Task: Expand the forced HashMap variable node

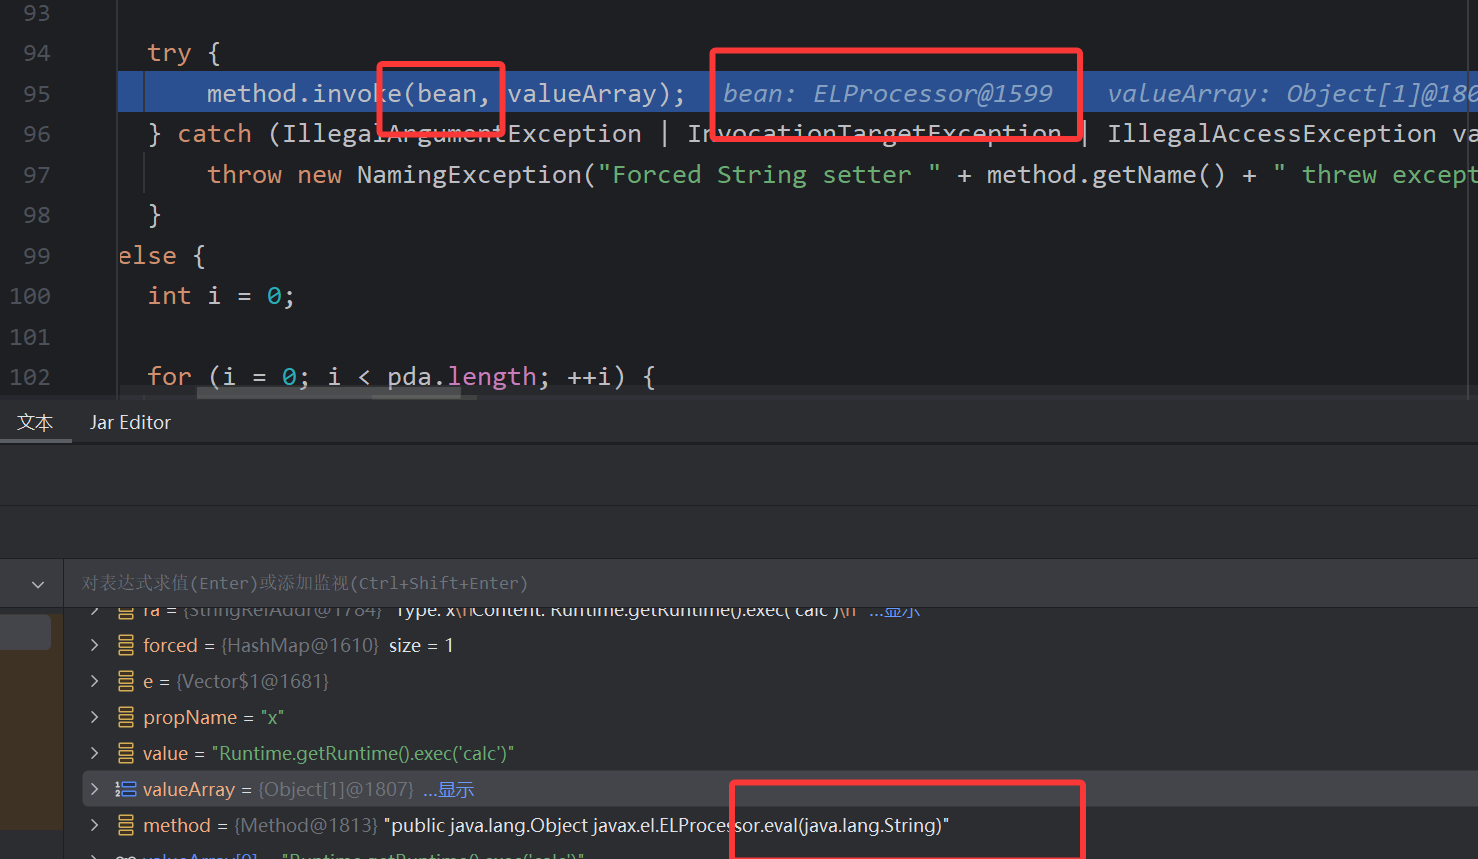Action: coord(95,646)
